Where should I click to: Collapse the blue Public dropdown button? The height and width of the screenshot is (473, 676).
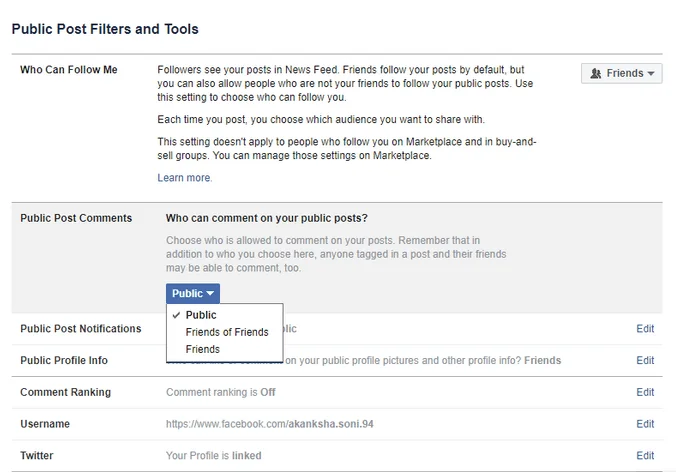click(193, 293)
